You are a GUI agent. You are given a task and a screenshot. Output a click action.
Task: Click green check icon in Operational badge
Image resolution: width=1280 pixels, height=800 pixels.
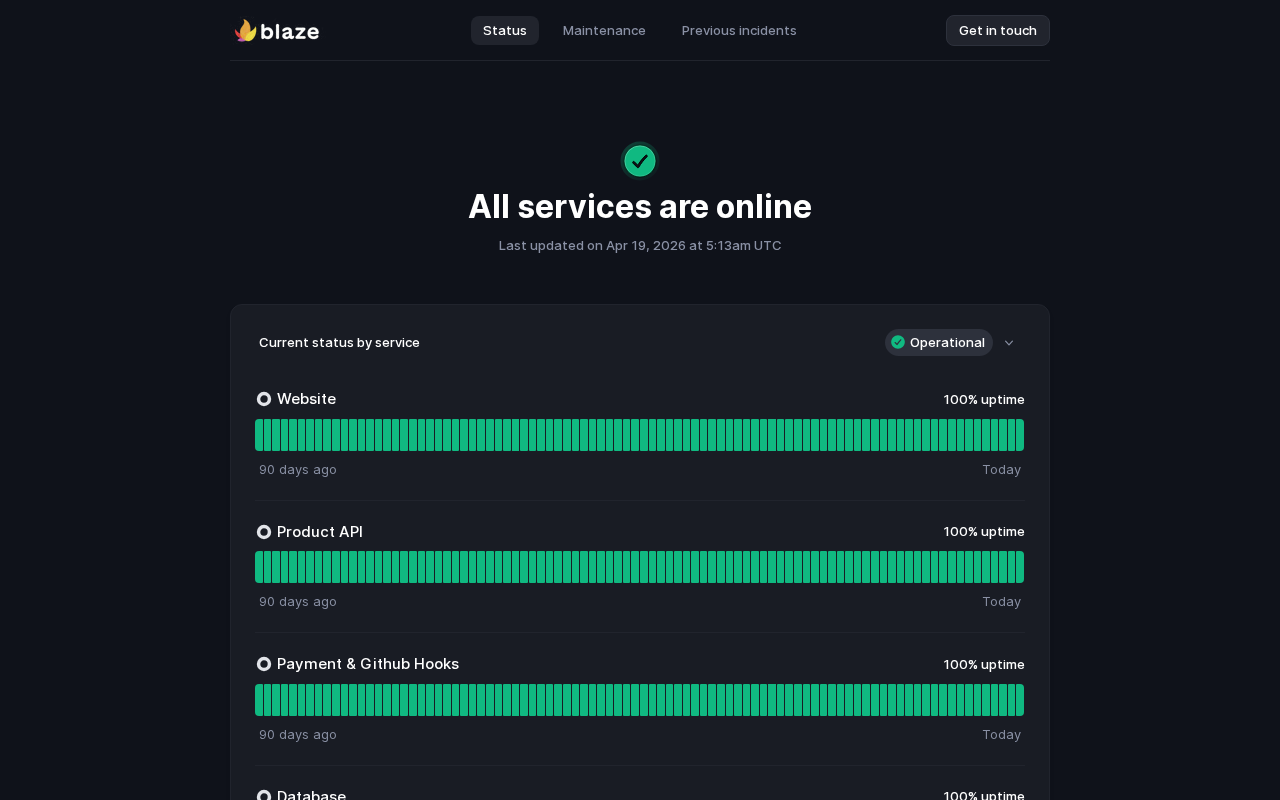click(898, 342)
